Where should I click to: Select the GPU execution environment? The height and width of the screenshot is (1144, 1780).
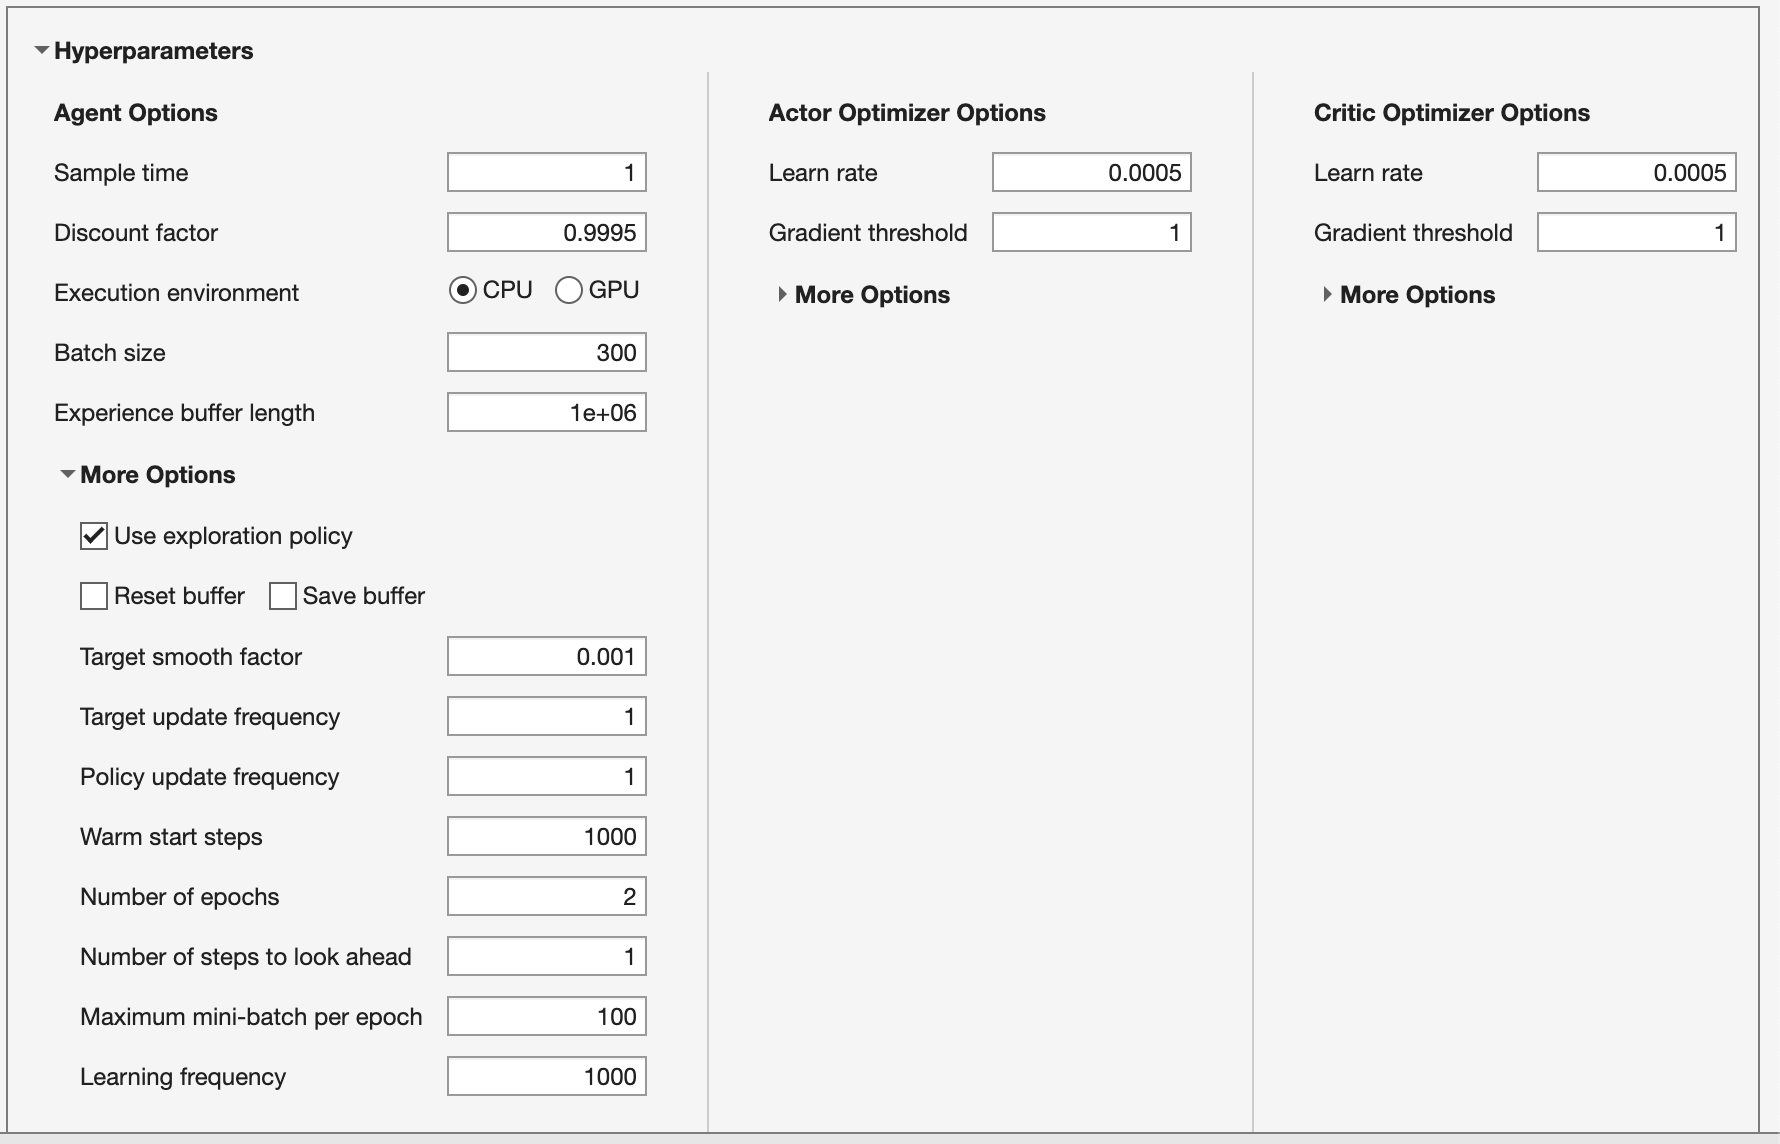(568, 291)
